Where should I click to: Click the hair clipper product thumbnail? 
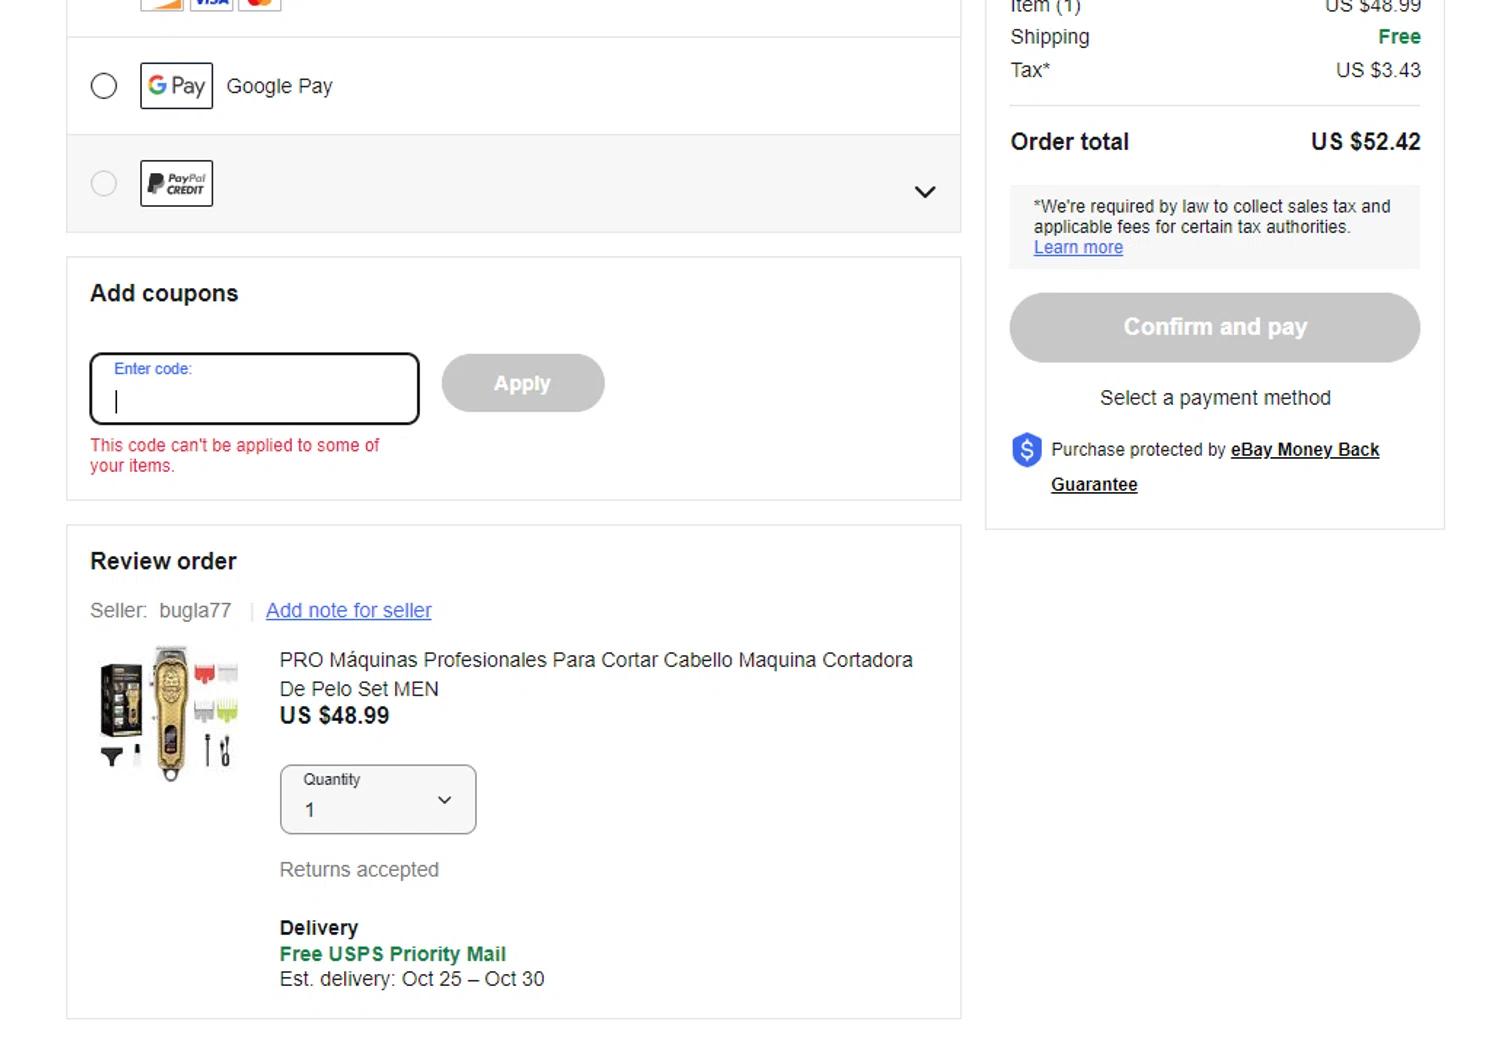[170, 714]
